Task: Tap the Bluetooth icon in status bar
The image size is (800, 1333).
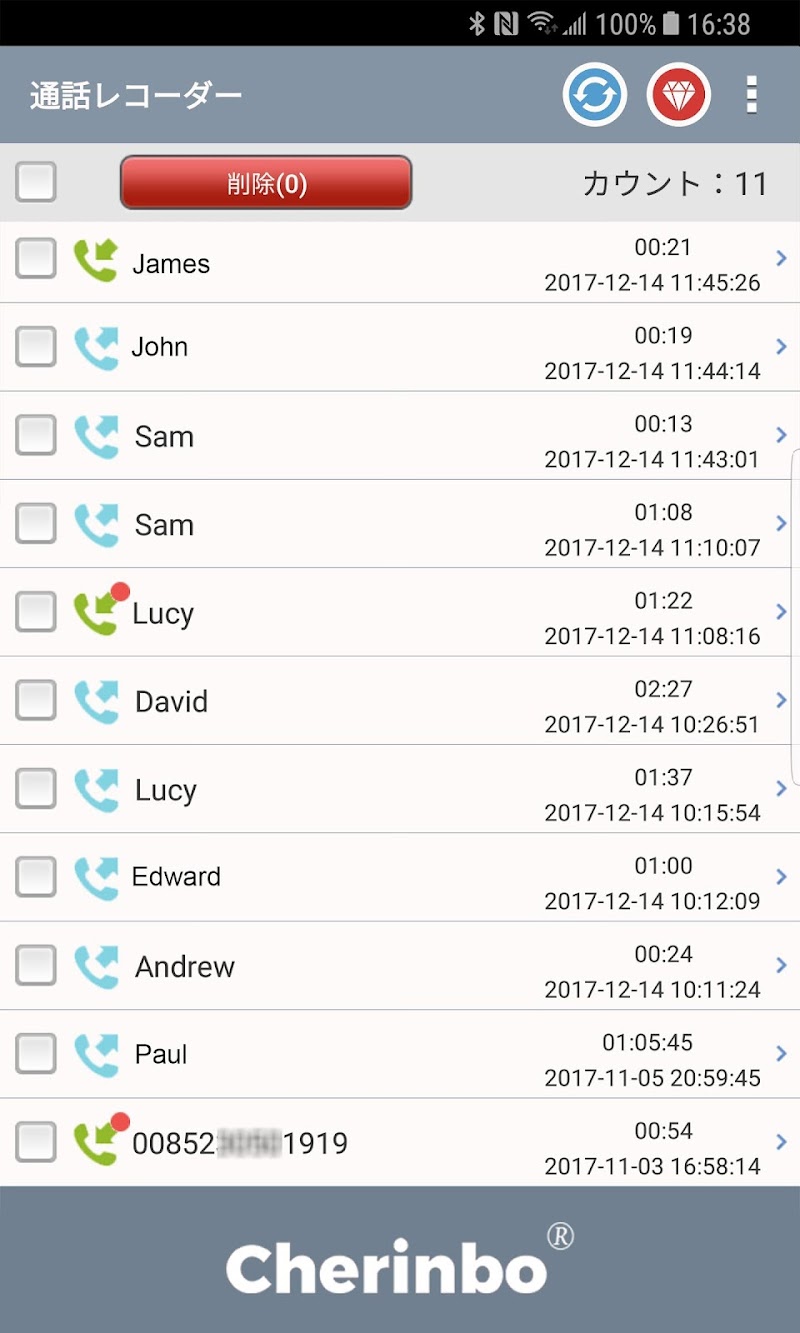Action: coord(477,24)
